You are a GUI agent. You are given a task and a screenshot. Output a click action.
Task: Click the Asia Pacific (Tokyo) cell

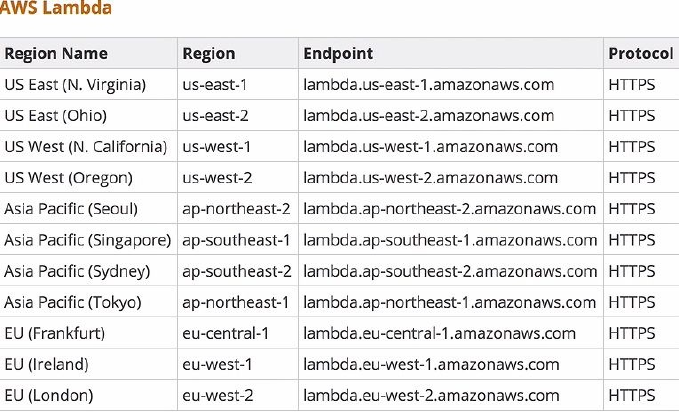click(73, 302)
